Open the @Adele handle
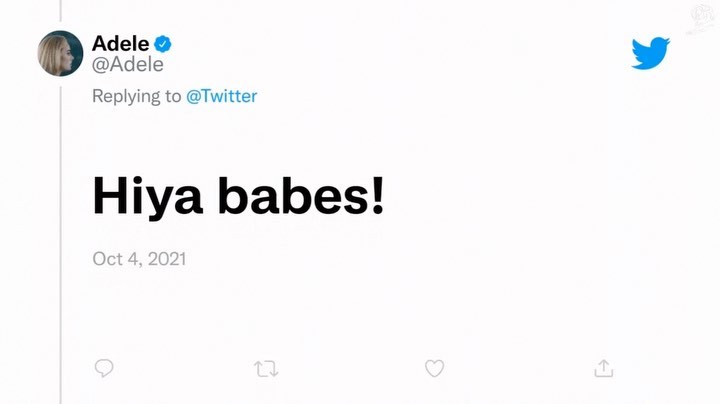The image size is (720, 404). tap(127, 65)
